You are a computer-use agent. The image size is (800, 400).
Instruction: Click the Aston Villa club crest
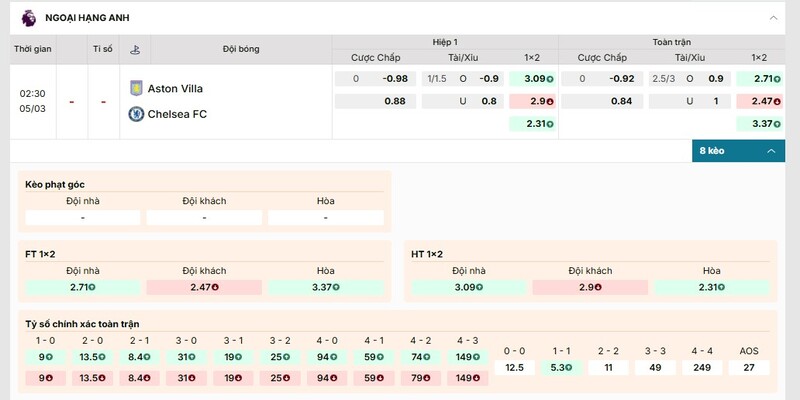pos(136,88)
